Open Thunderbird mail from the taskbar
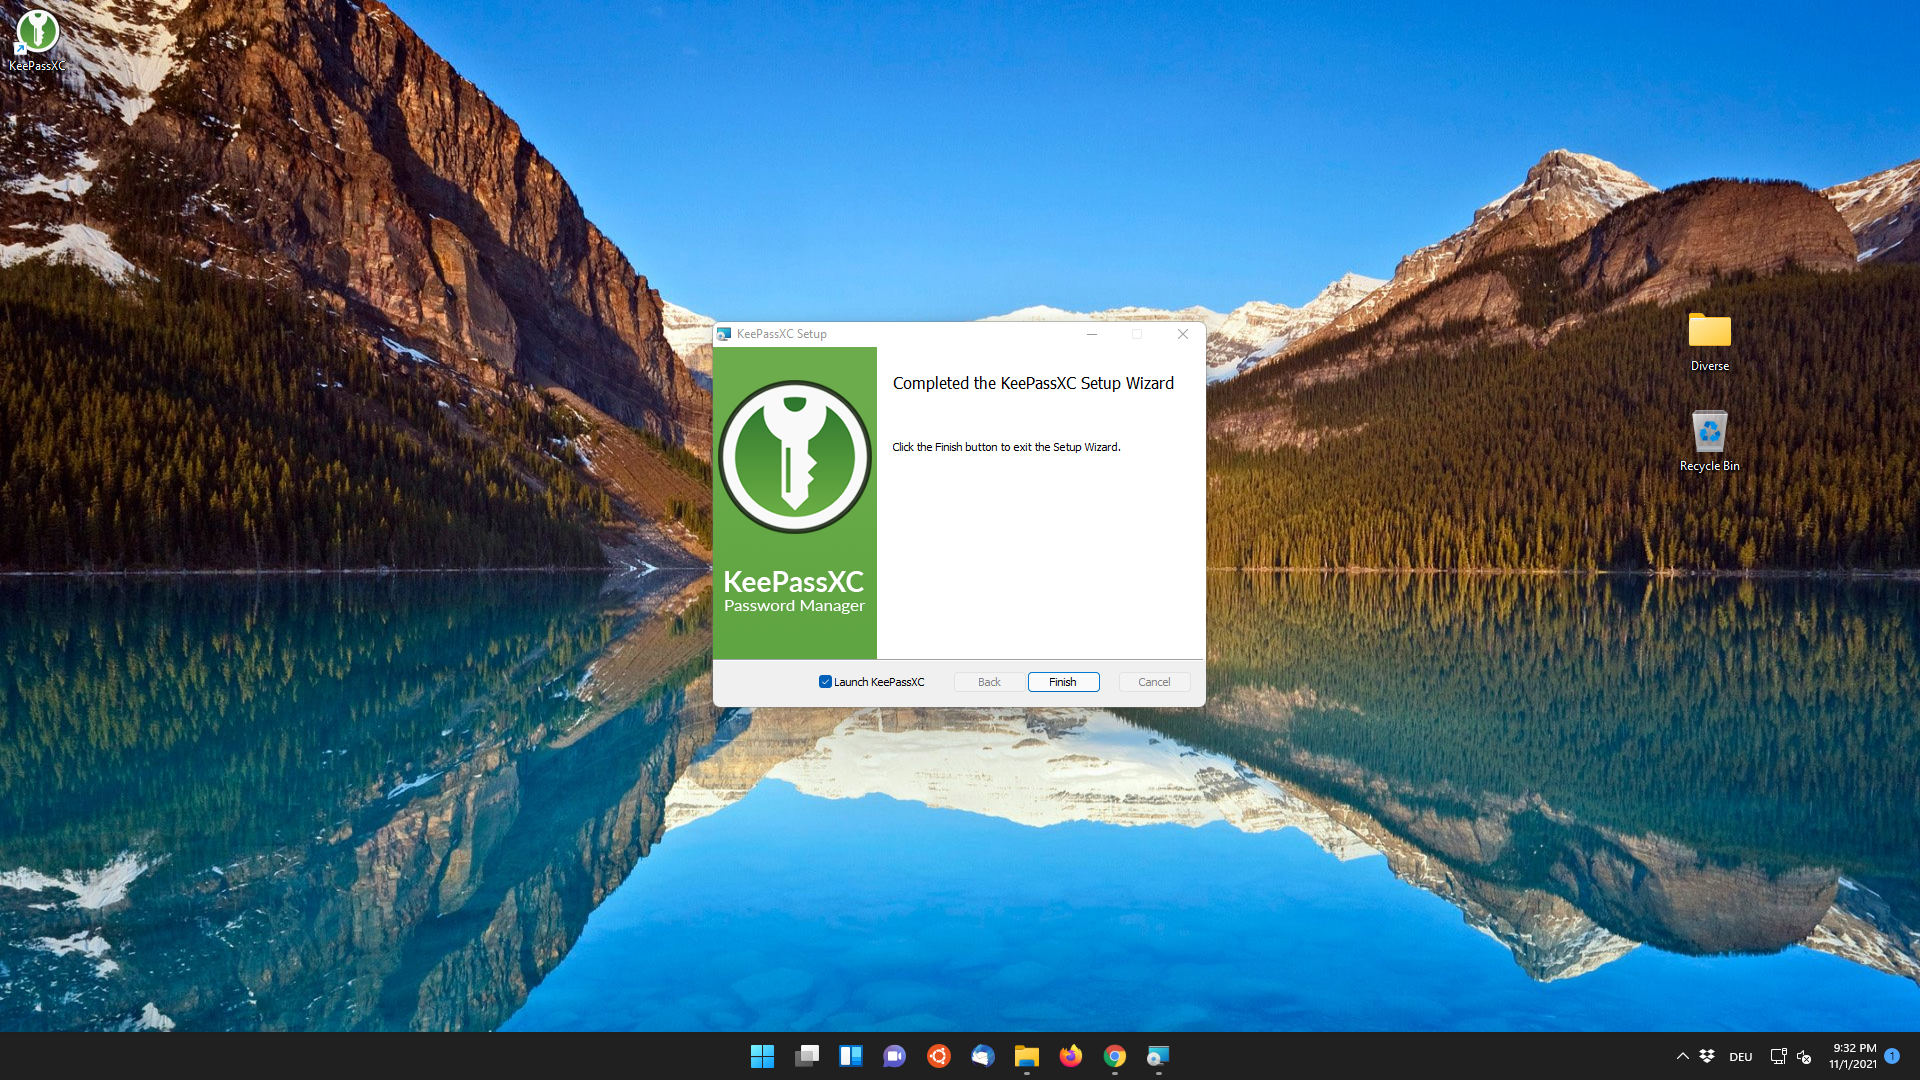The height and width of the screenshot is (1080, 1920). (983, 1056)
